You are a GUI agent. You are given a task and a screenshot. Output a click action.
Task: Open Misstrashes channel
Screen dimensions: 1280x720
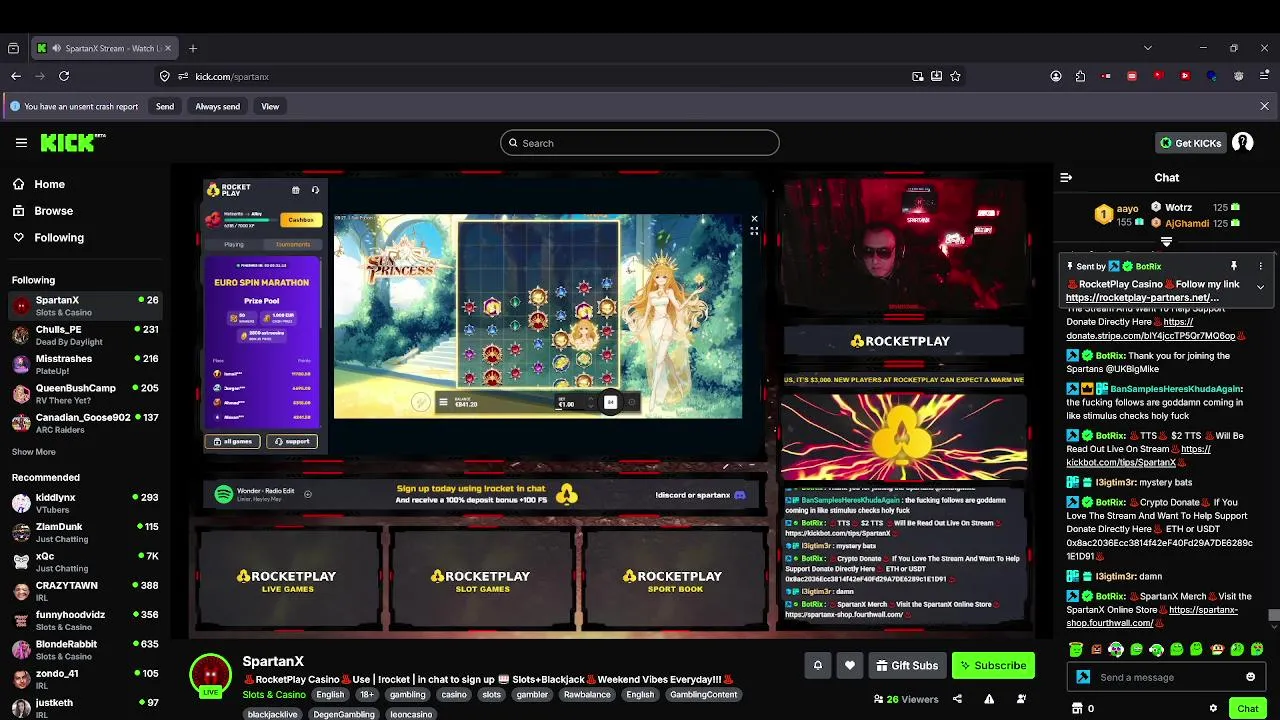[x=85, y=364]
